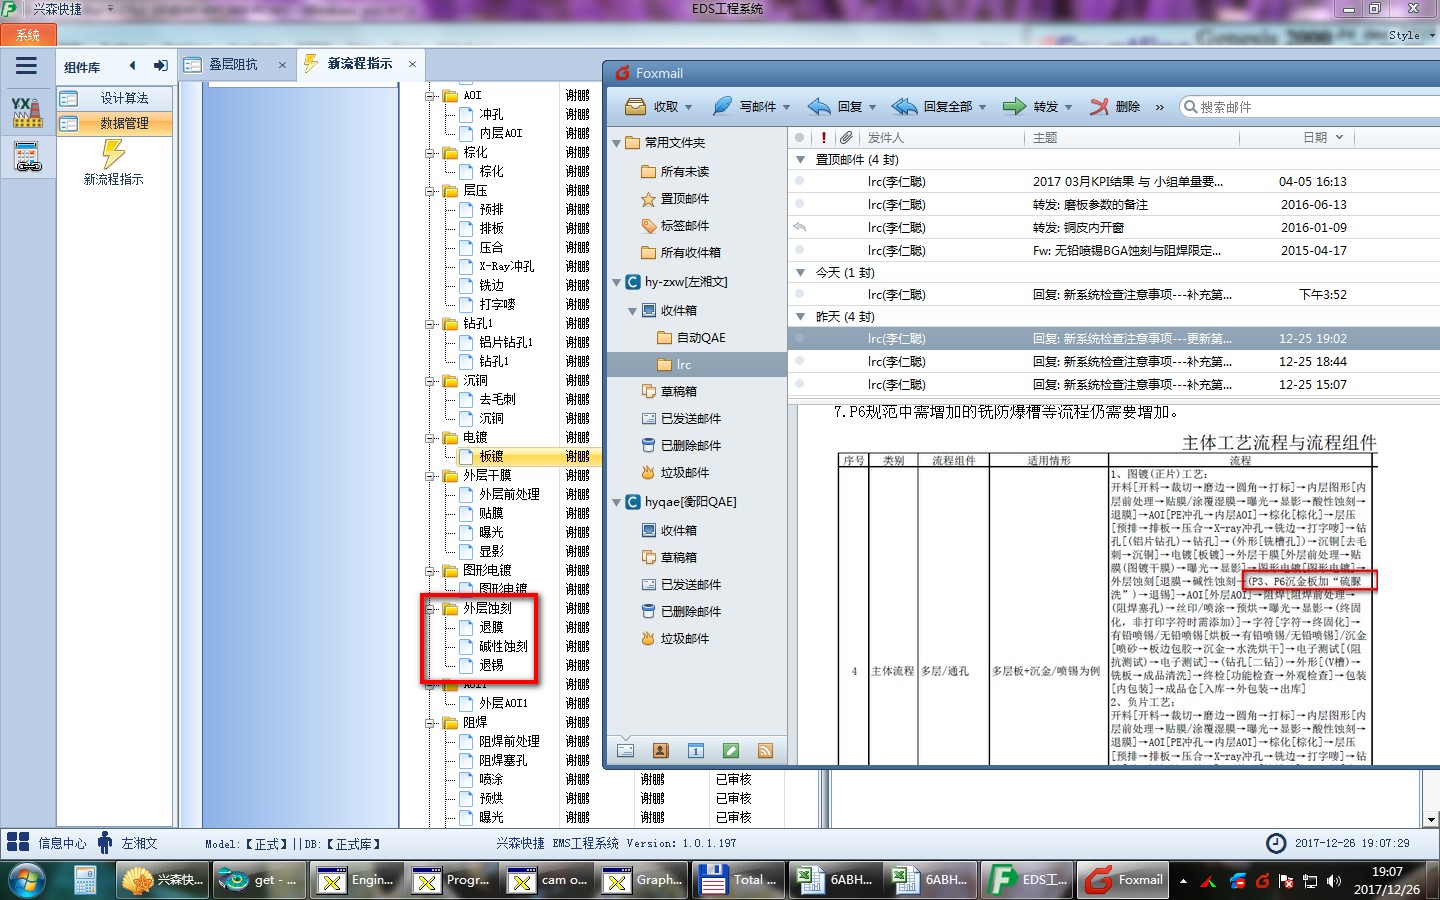Click the YX factory icon in sidebar

point(27,112)
